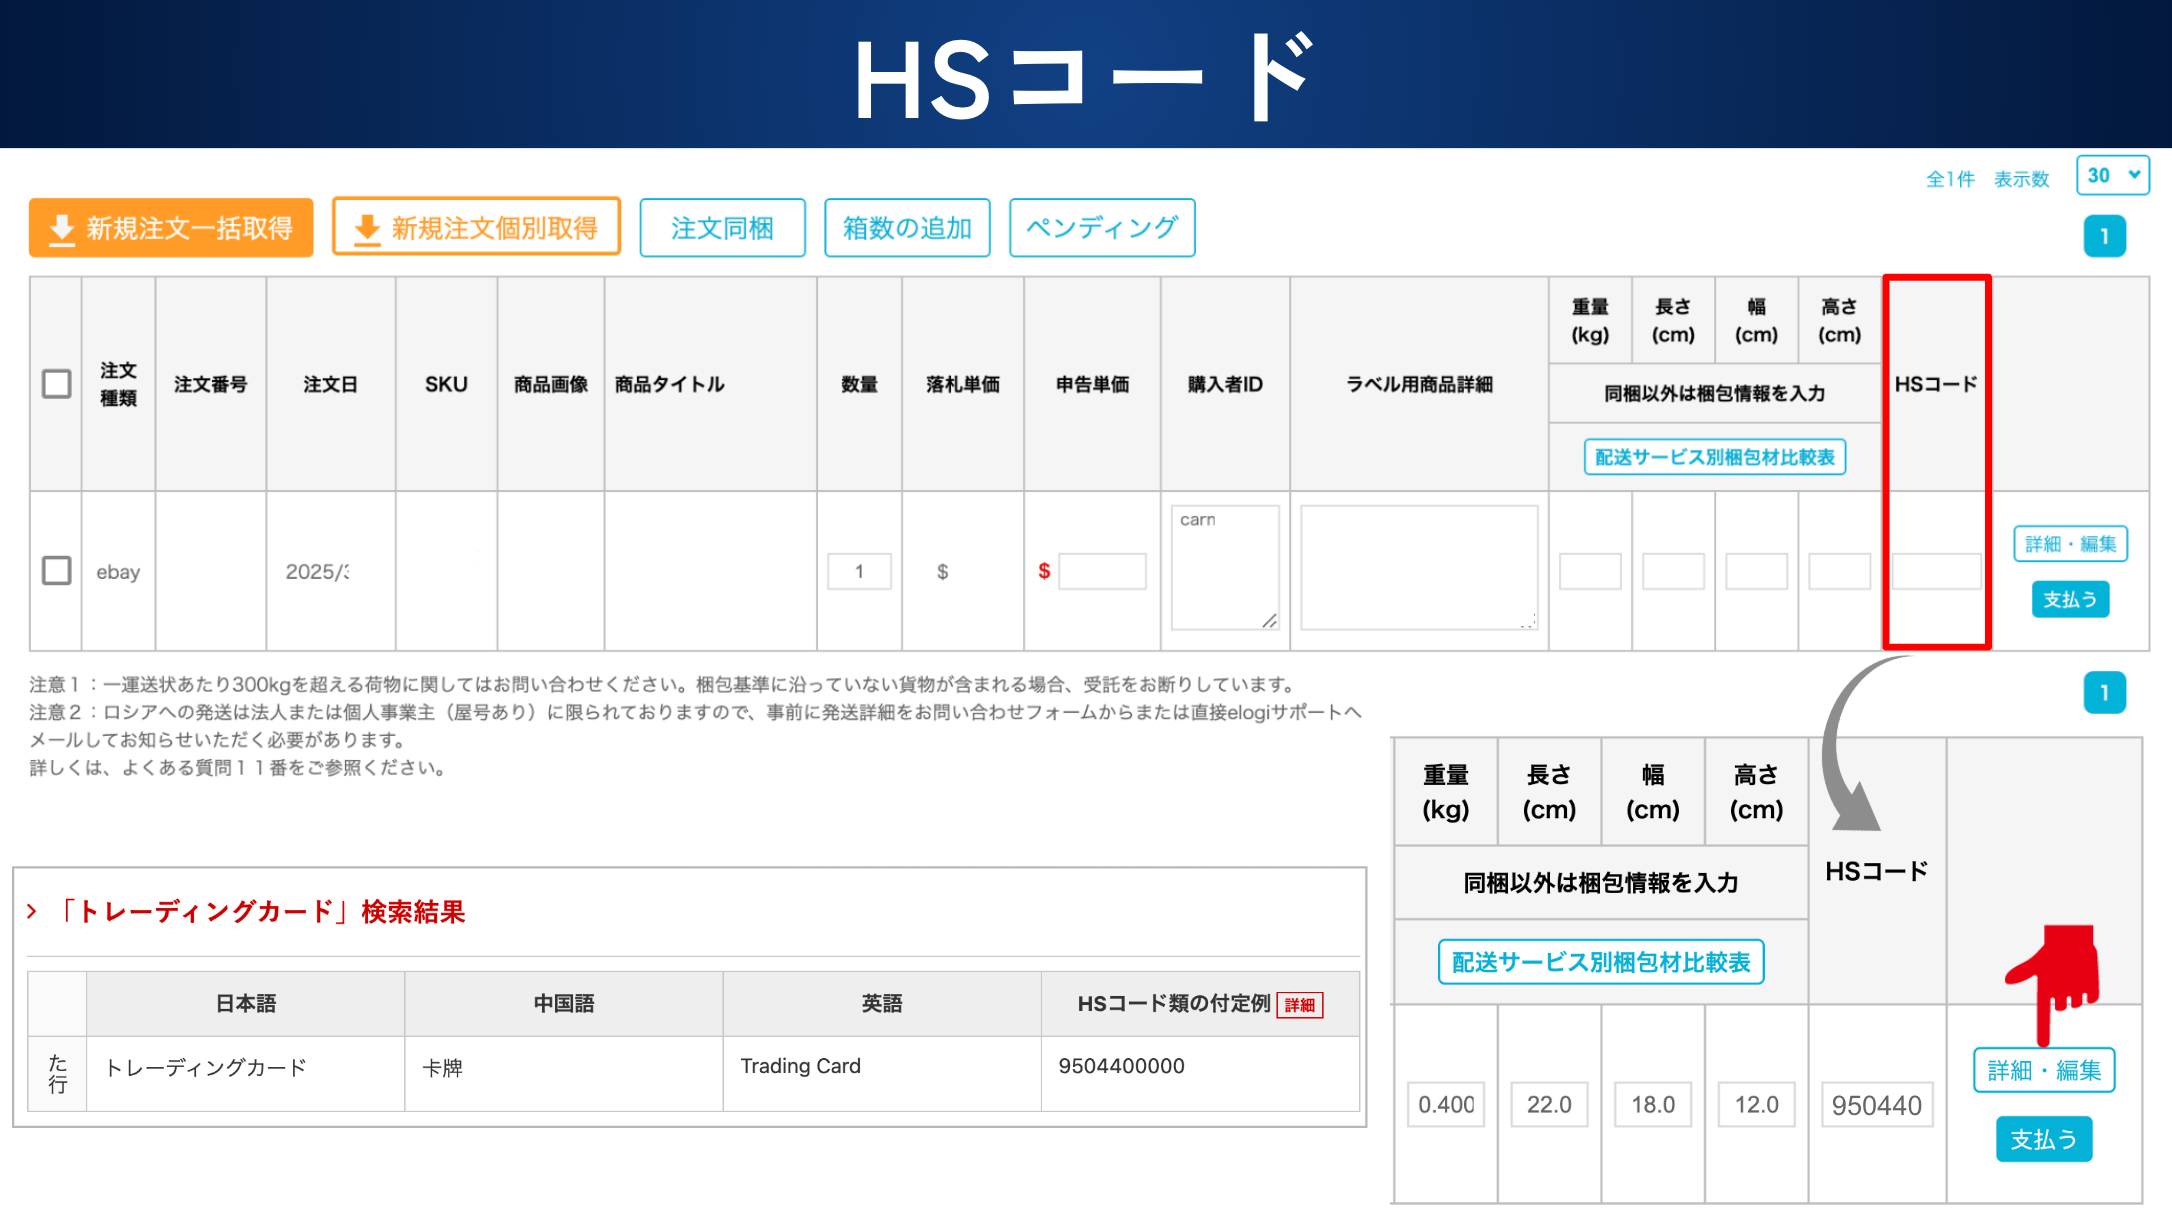This screenshot has width=2172, height=1216.
Task: Click download icon on 新規注文一括取得 button
Action: (x=62, y=229)
